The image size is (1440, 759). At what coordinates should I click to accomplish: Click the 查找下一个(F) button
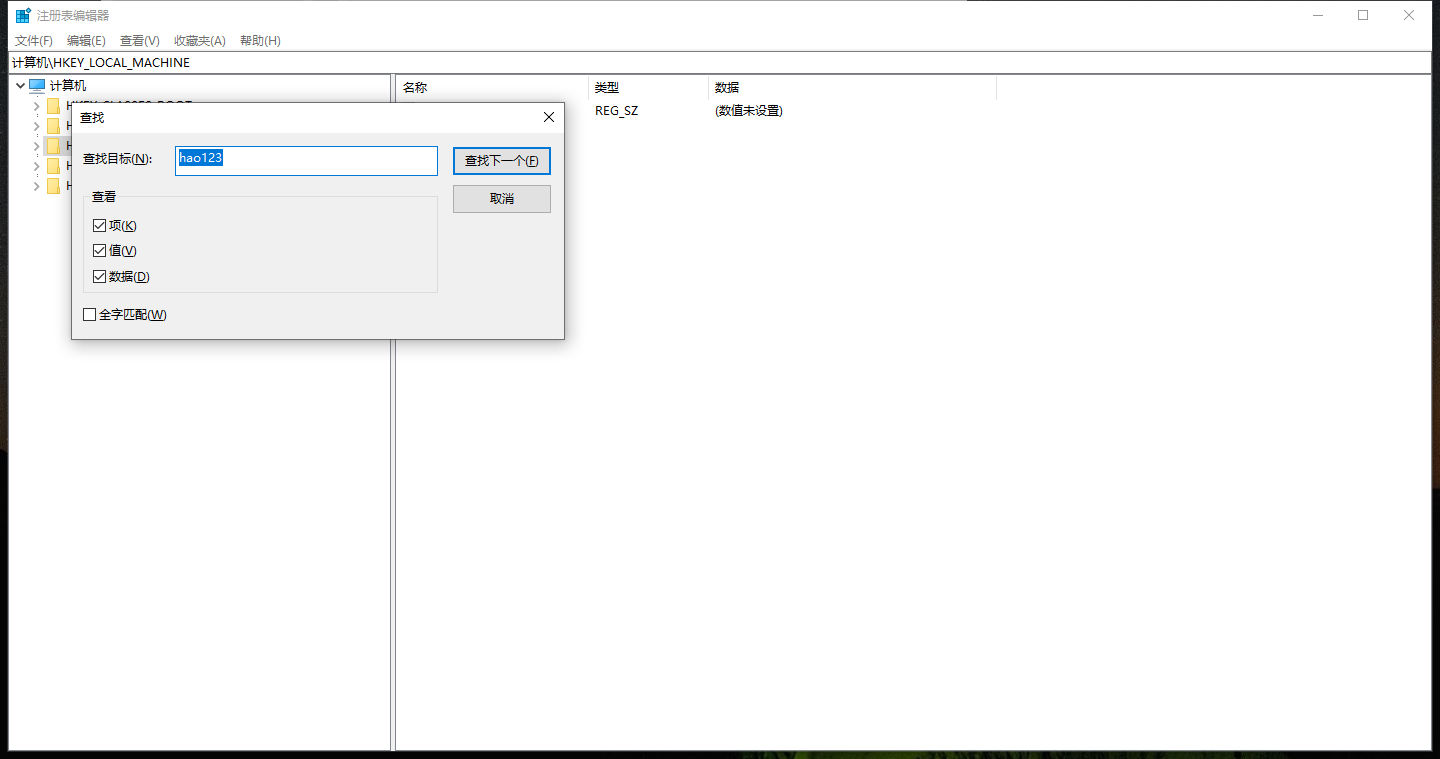click(501, 160)
